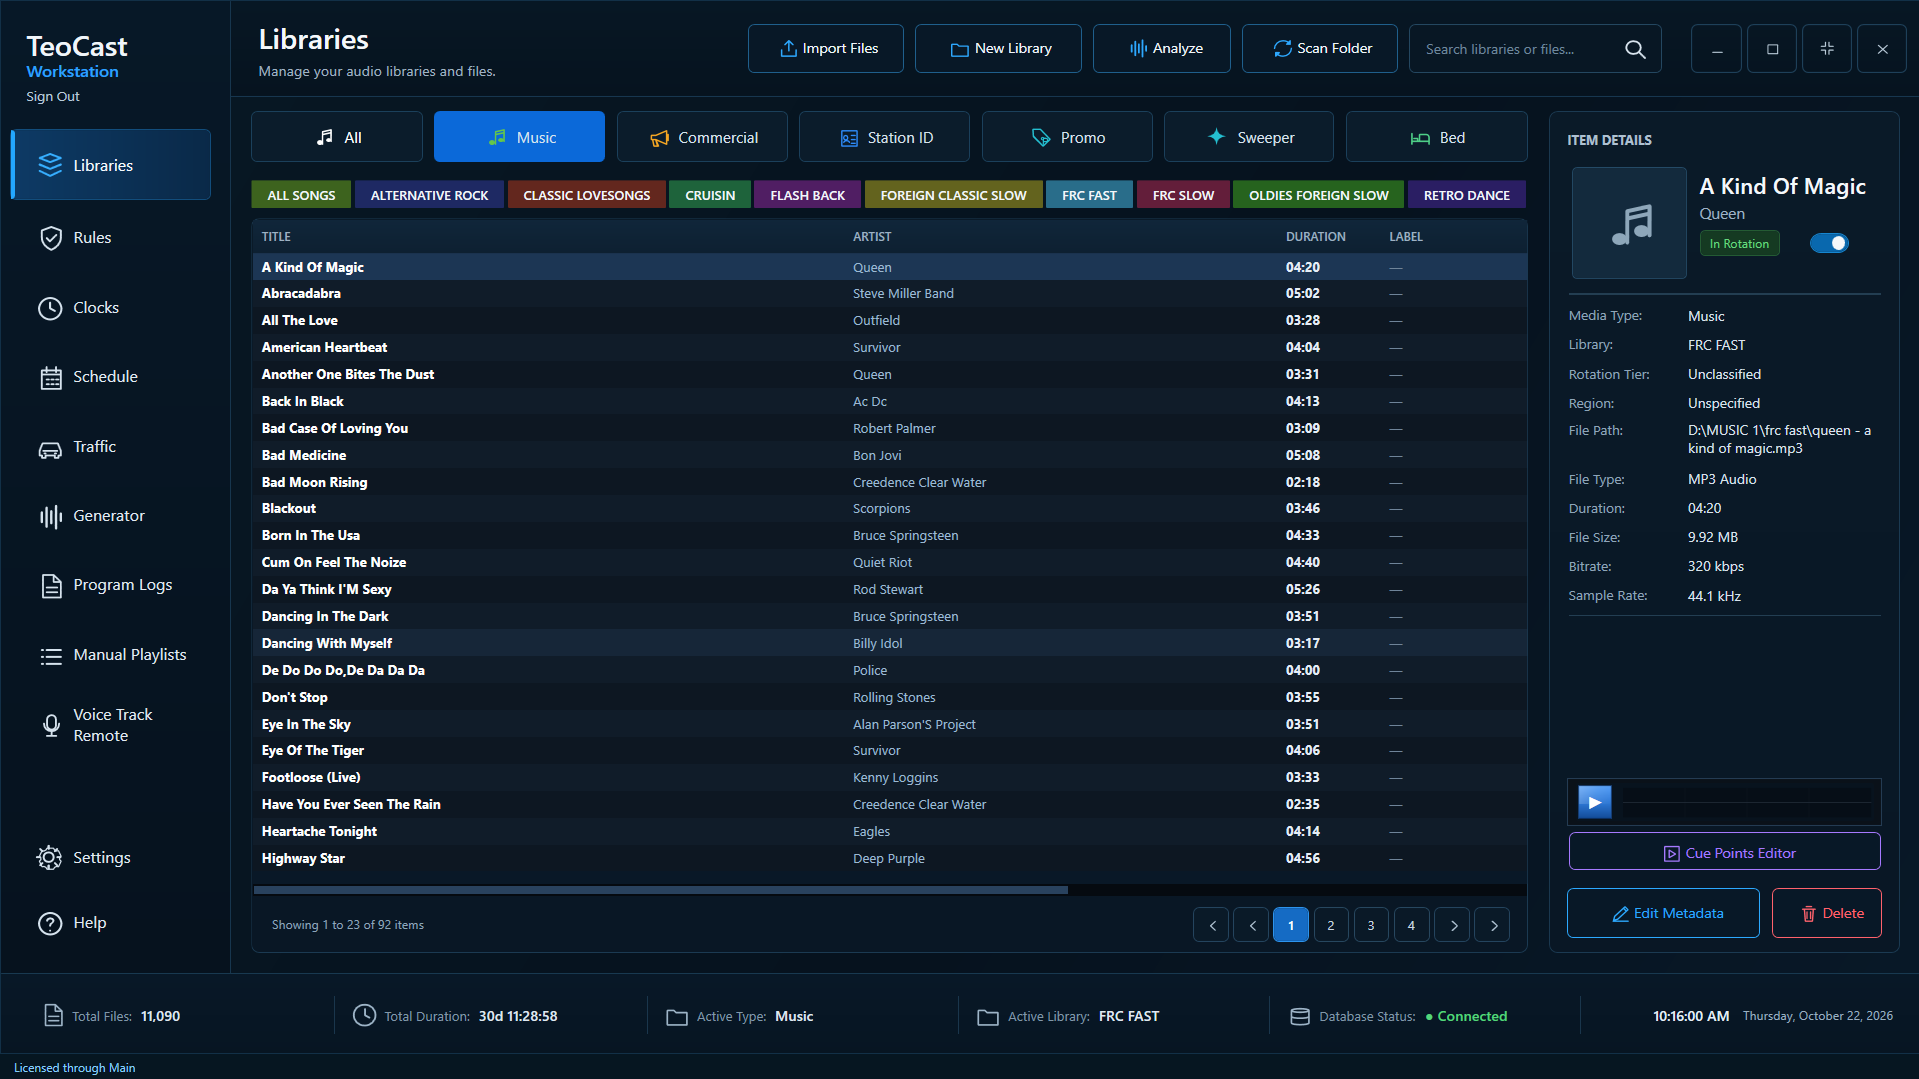Switch to the Commercial tab
The image size is (1919, 1079).
point(702,137)
